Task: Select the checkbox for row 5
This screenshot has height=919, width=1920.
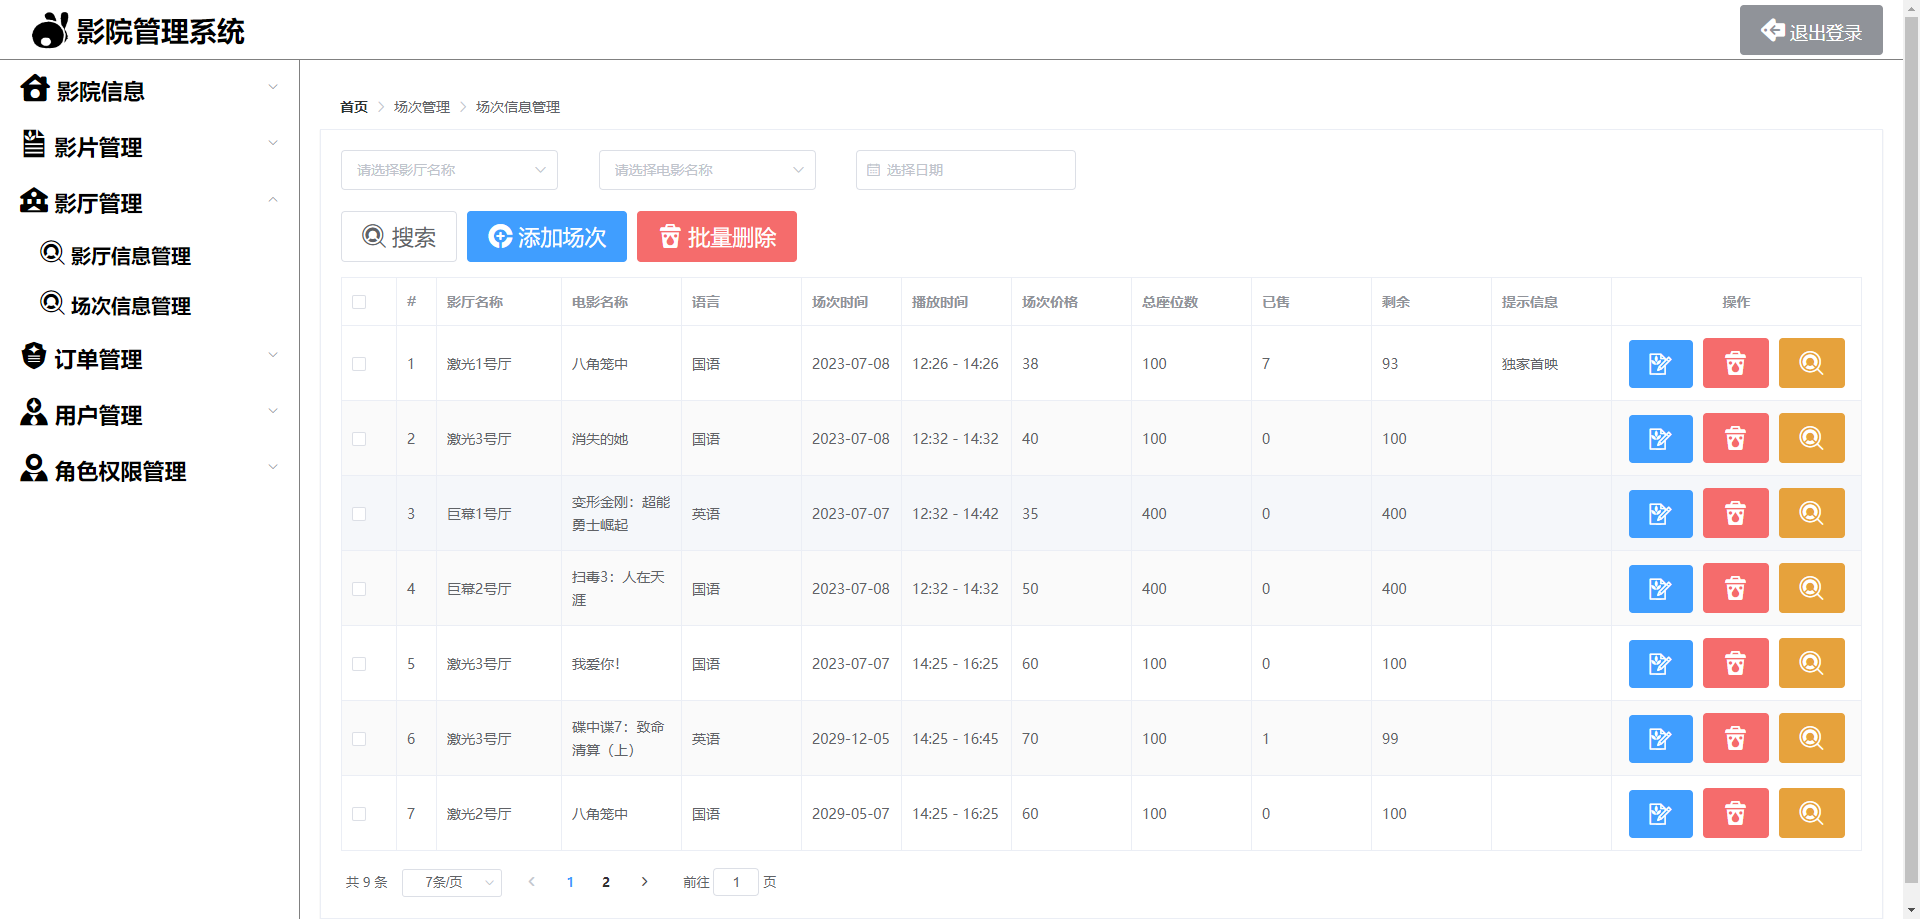Action: 359,664
